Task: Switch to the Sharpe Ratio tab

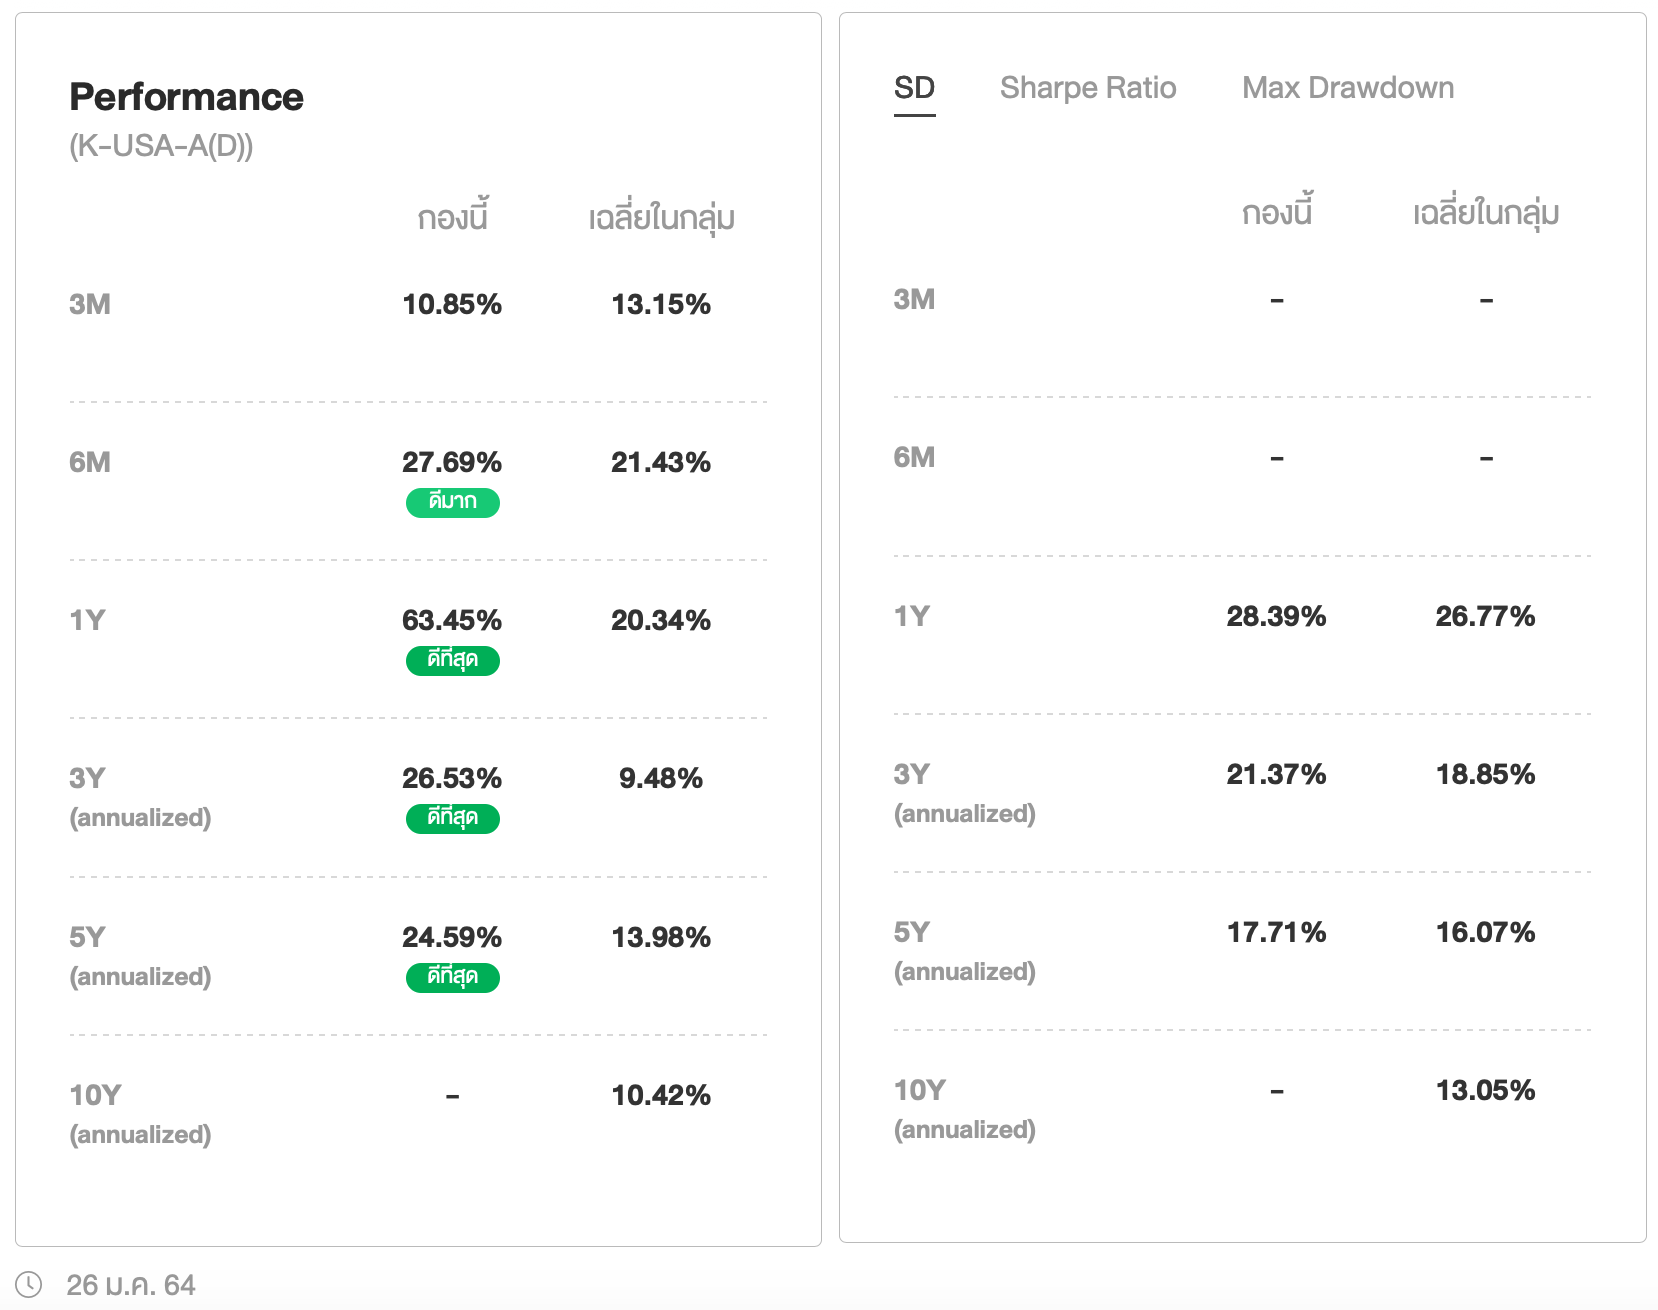Action: click(x=1088, y=88)
